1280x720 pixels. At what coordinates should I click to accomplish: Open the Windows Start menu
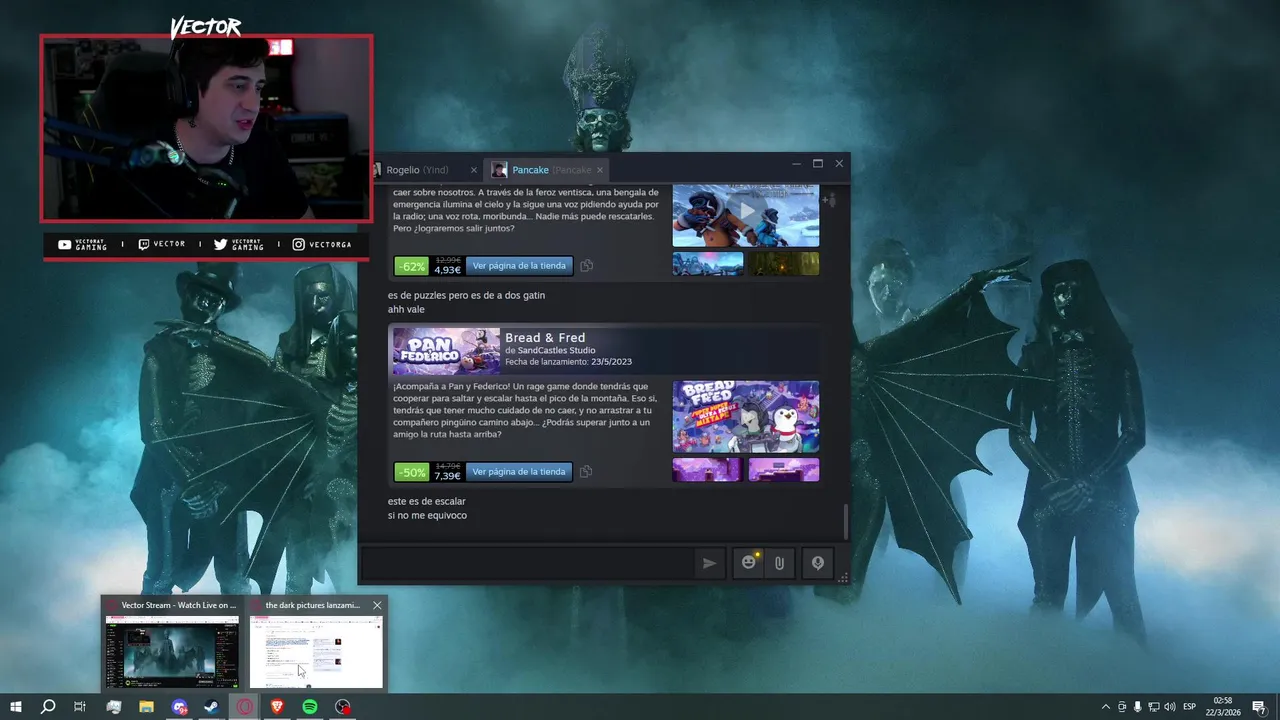pos(15,707)
